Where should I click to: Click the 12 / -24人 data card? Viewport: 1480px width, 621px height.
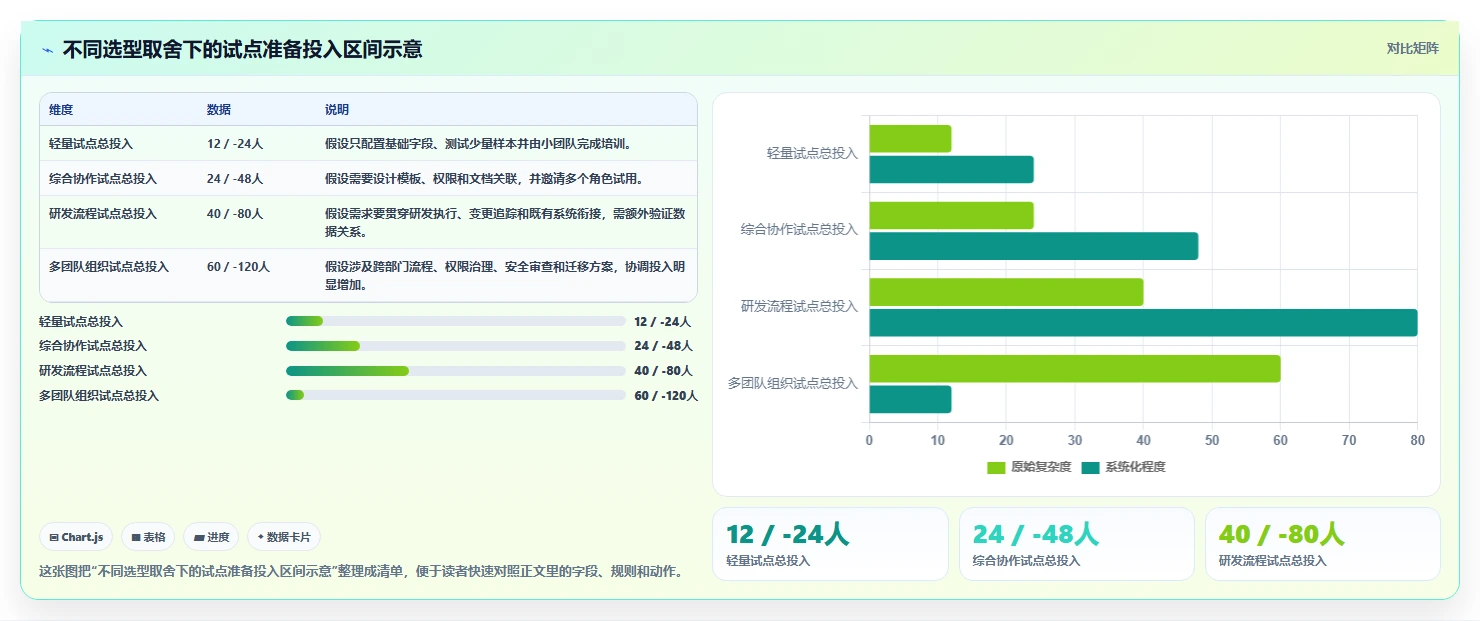(830, 544)
